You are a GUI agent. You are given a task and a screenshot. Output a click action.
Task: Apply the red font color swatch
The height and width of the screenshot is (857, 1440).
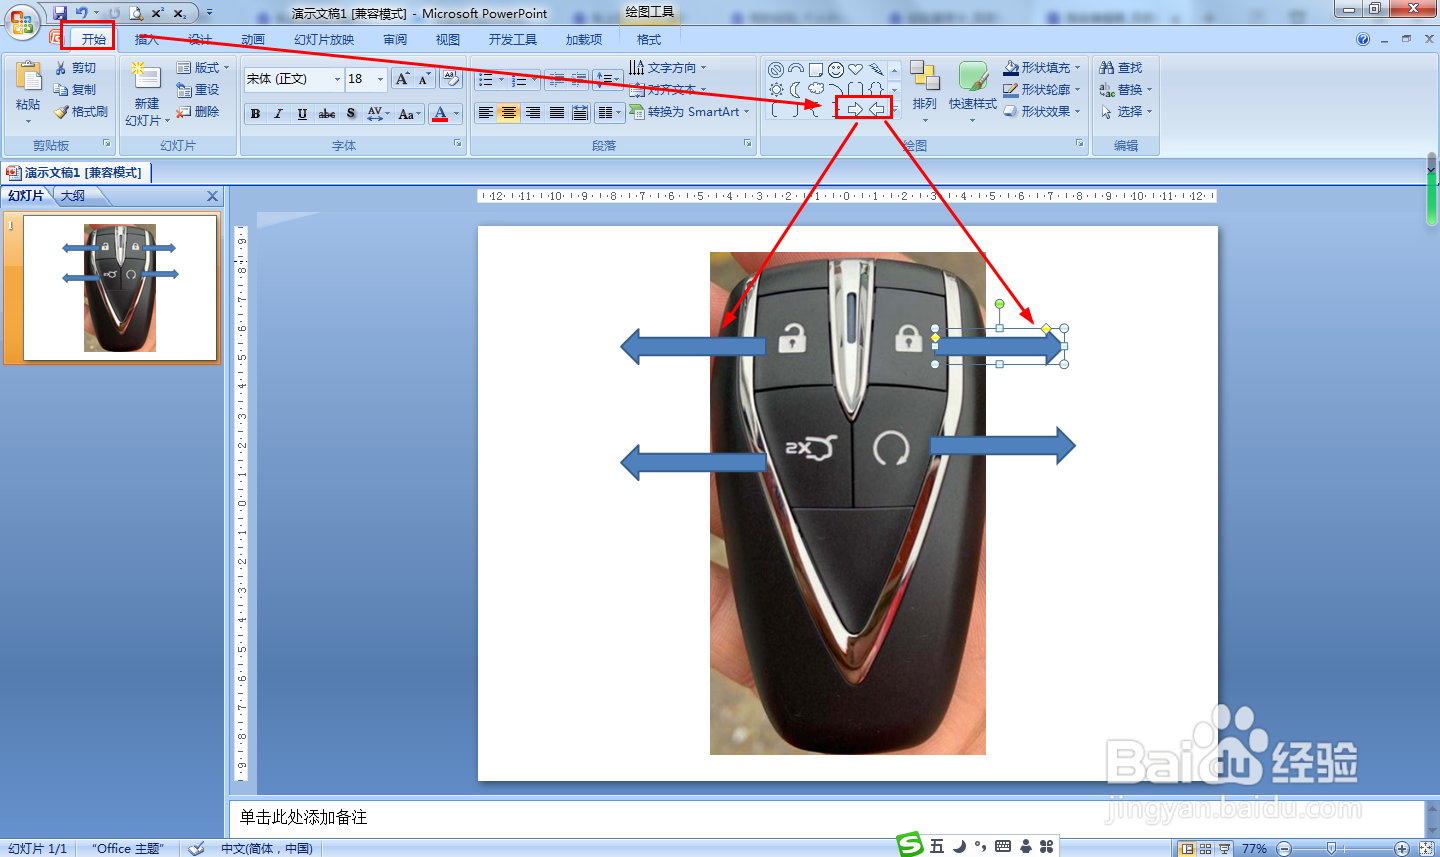(x=440, y=114)
